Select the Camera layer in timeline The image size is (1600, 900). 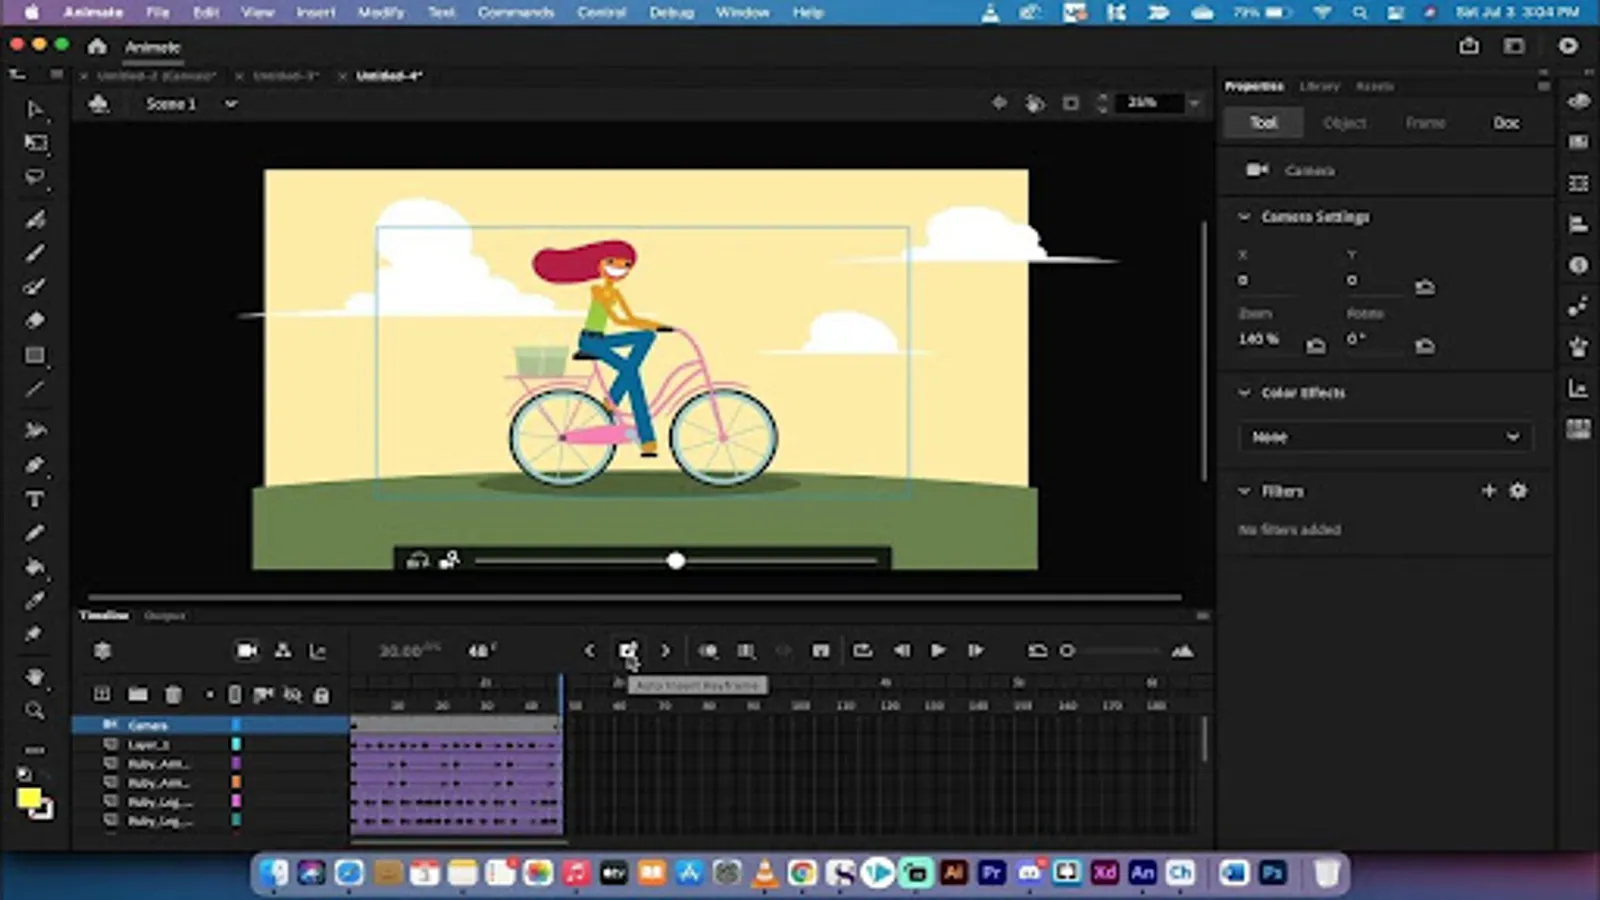148,725
